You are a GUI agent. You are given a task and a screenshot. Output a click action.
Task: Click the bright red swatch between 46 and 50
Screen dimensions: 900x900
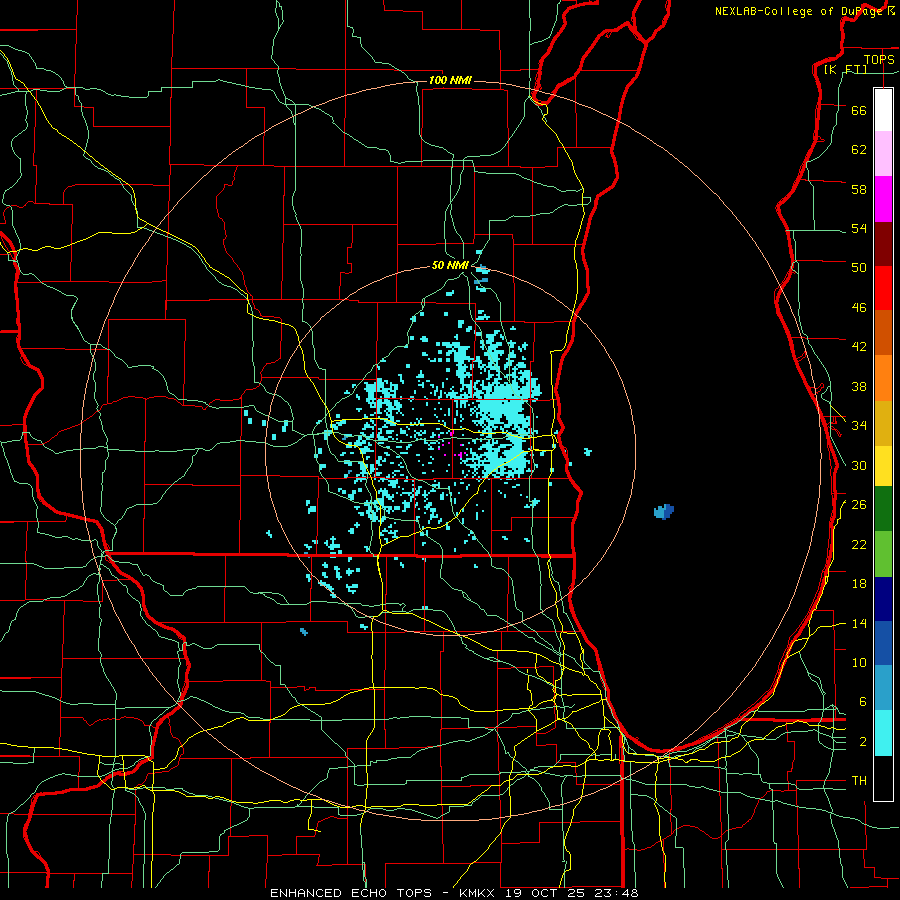click(x=883, y=288)
